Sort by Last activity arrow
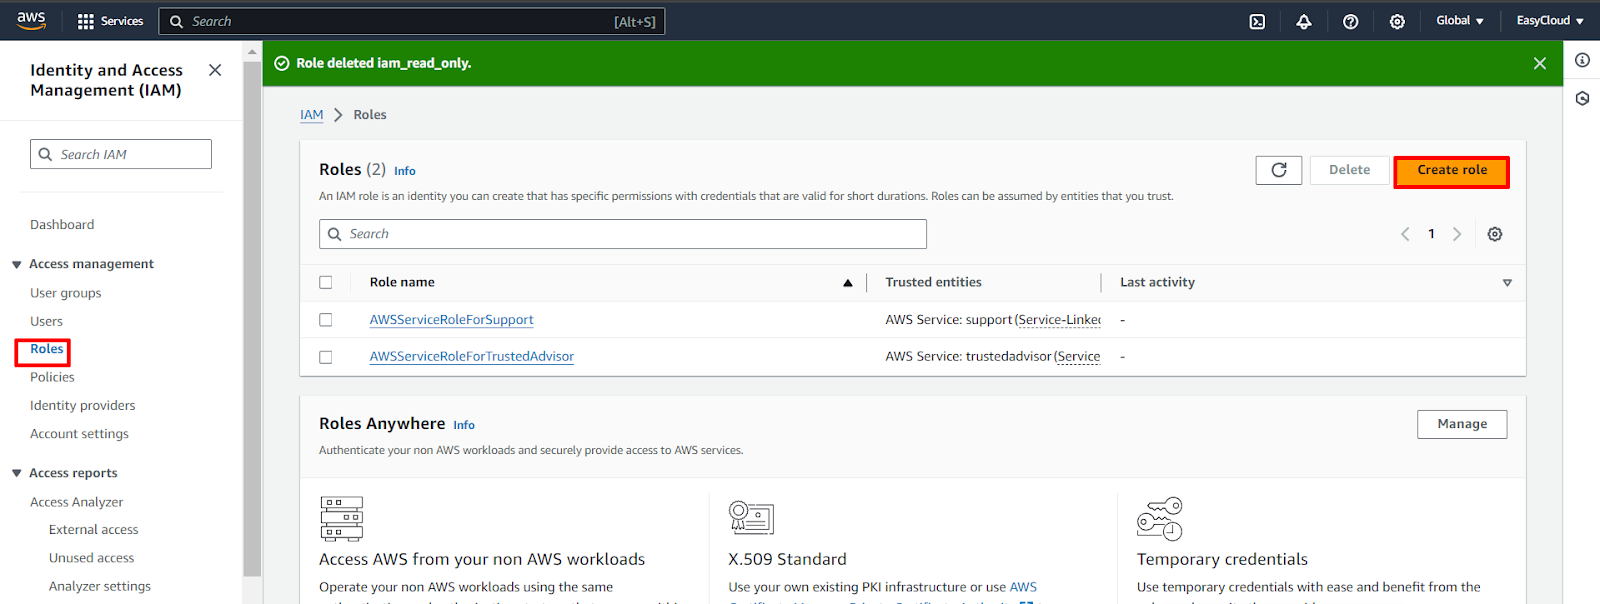Screen dimensions: 1600x604 pyautogui.click(x=1507, y=283)
